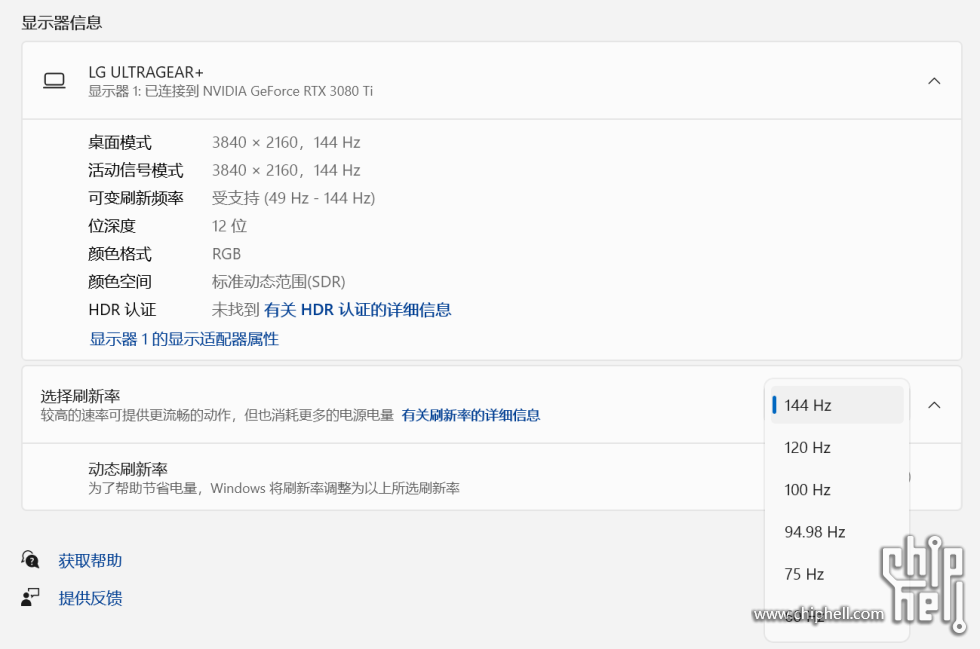
Task: Choose 75 Hz in the refresh rate dropdown
Action: [x=837, y=574]
